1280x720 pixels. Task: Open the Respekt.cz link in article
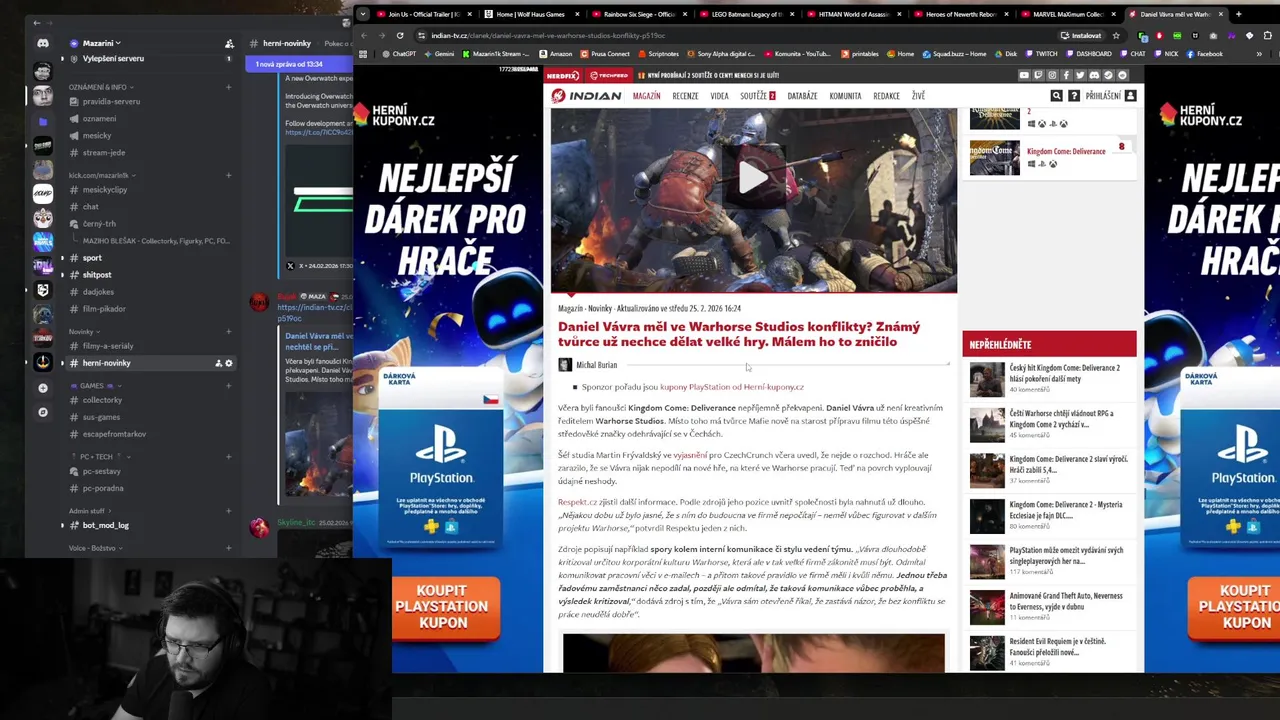click(x=577, y=502)
